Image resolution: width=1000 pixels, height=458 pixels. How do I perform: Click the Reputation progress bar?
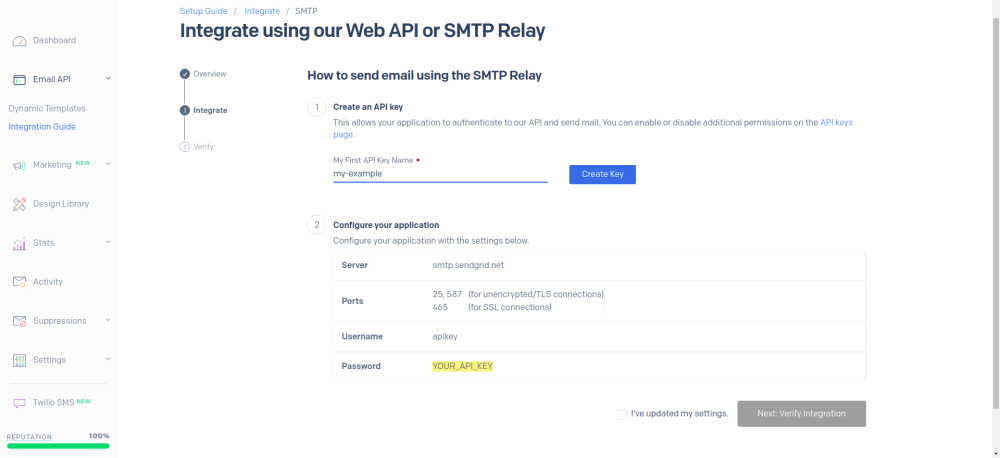(x=58, y=446)
